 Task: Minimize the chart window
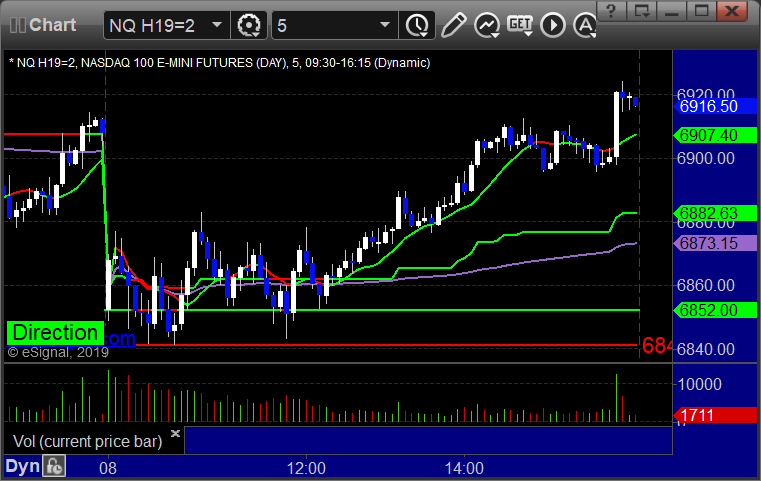[672, 11]
